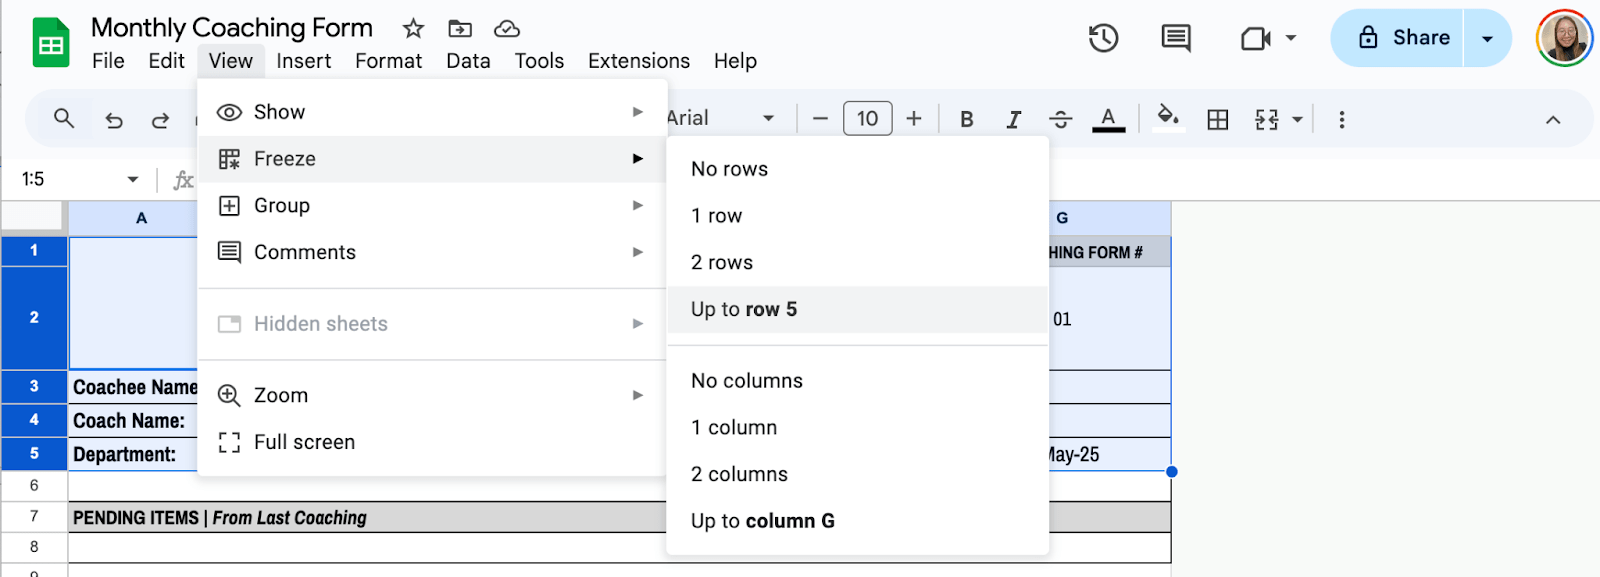Increase font size with plus button
The height and width of the screenshot is (577, 1600).
(x=914, y=119)
